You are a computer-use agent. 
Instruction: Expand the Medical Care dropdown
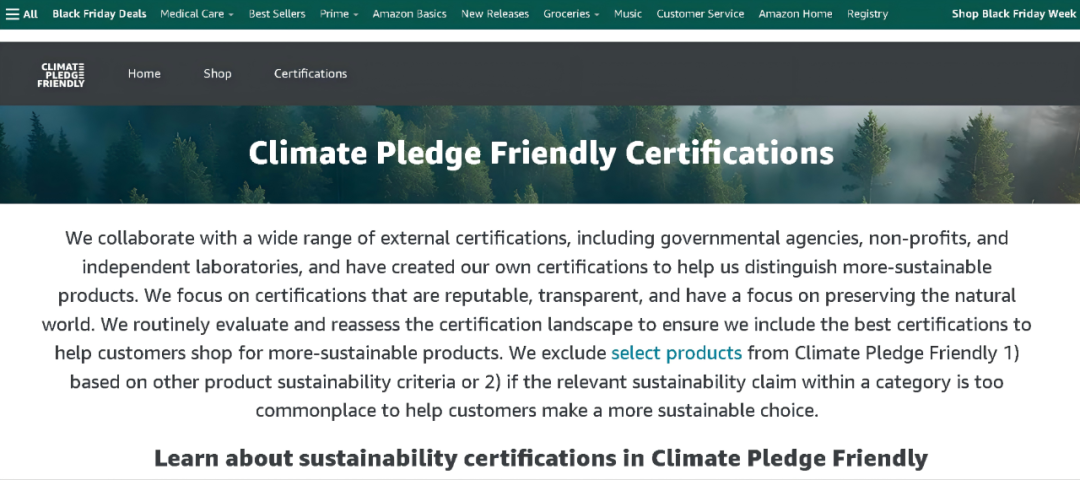[197, 14]
